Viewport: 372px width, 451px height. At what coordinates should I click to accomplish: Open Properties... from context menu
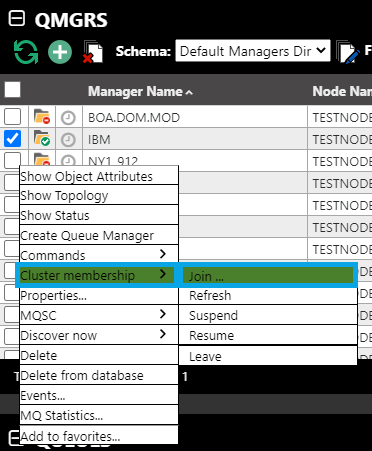click(x=99, y=295)
